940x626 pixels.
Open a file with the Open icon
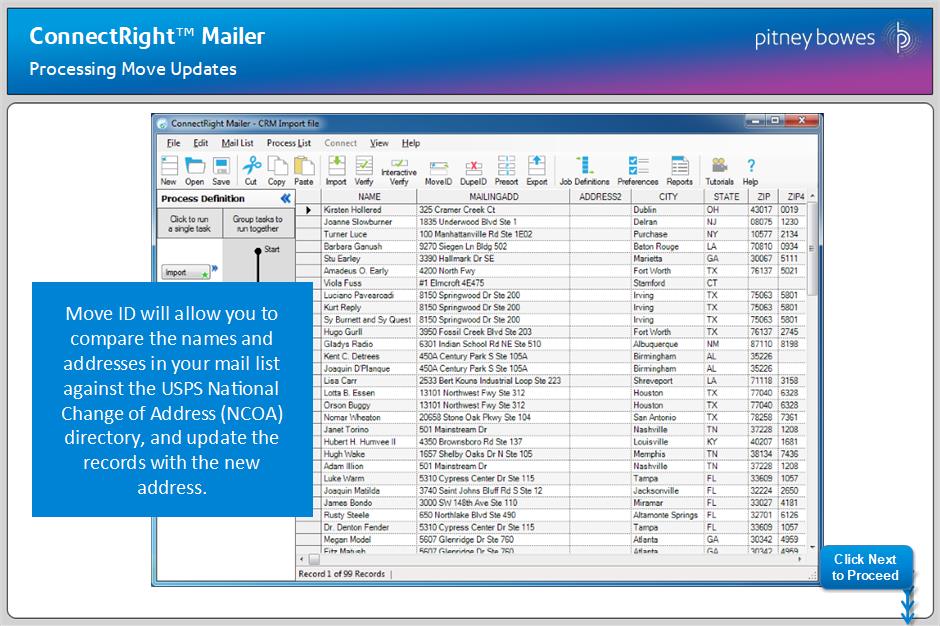coord(194,170)
